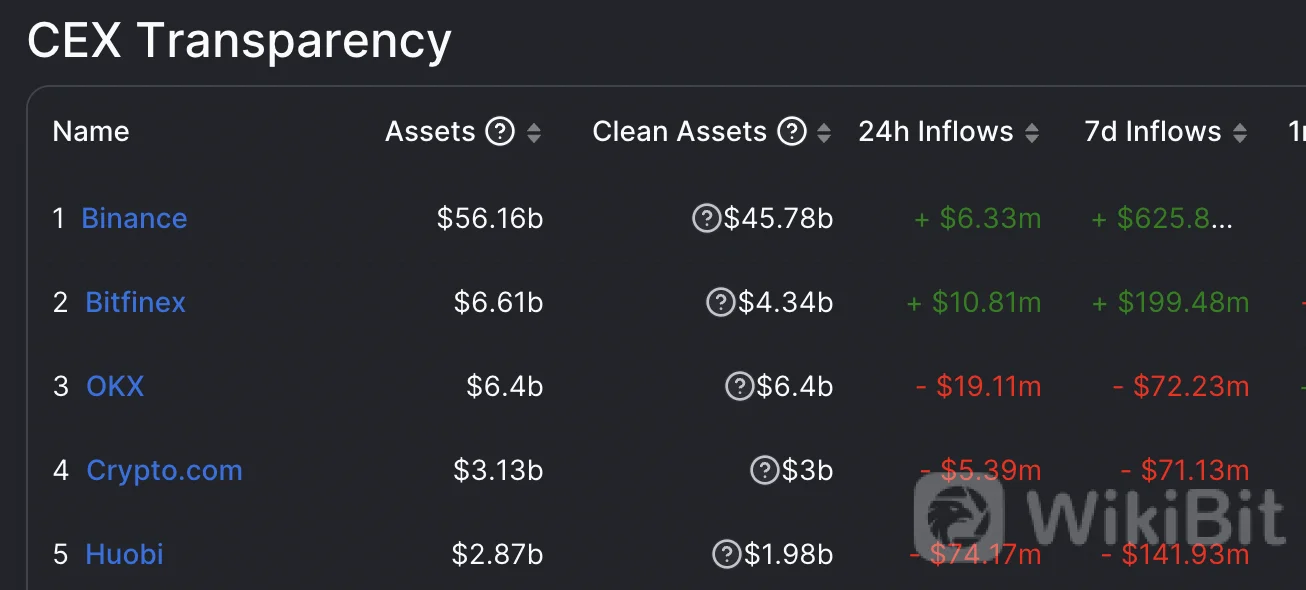
Task: Click the Clean Assets header label
Action: click(x=679, y=132)
